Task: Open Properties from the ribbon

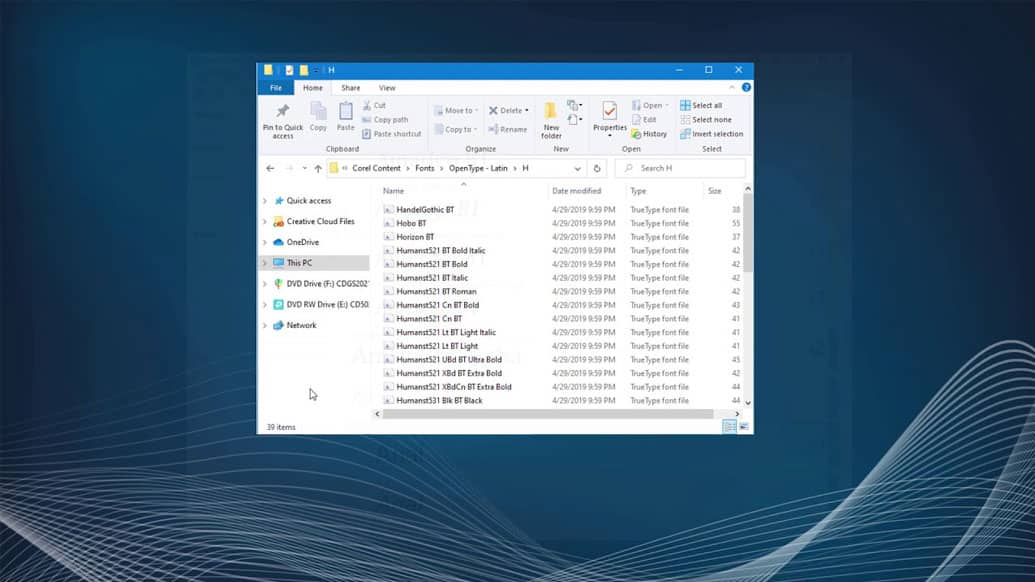Action: pyautogui.click(x=609, y=112)
